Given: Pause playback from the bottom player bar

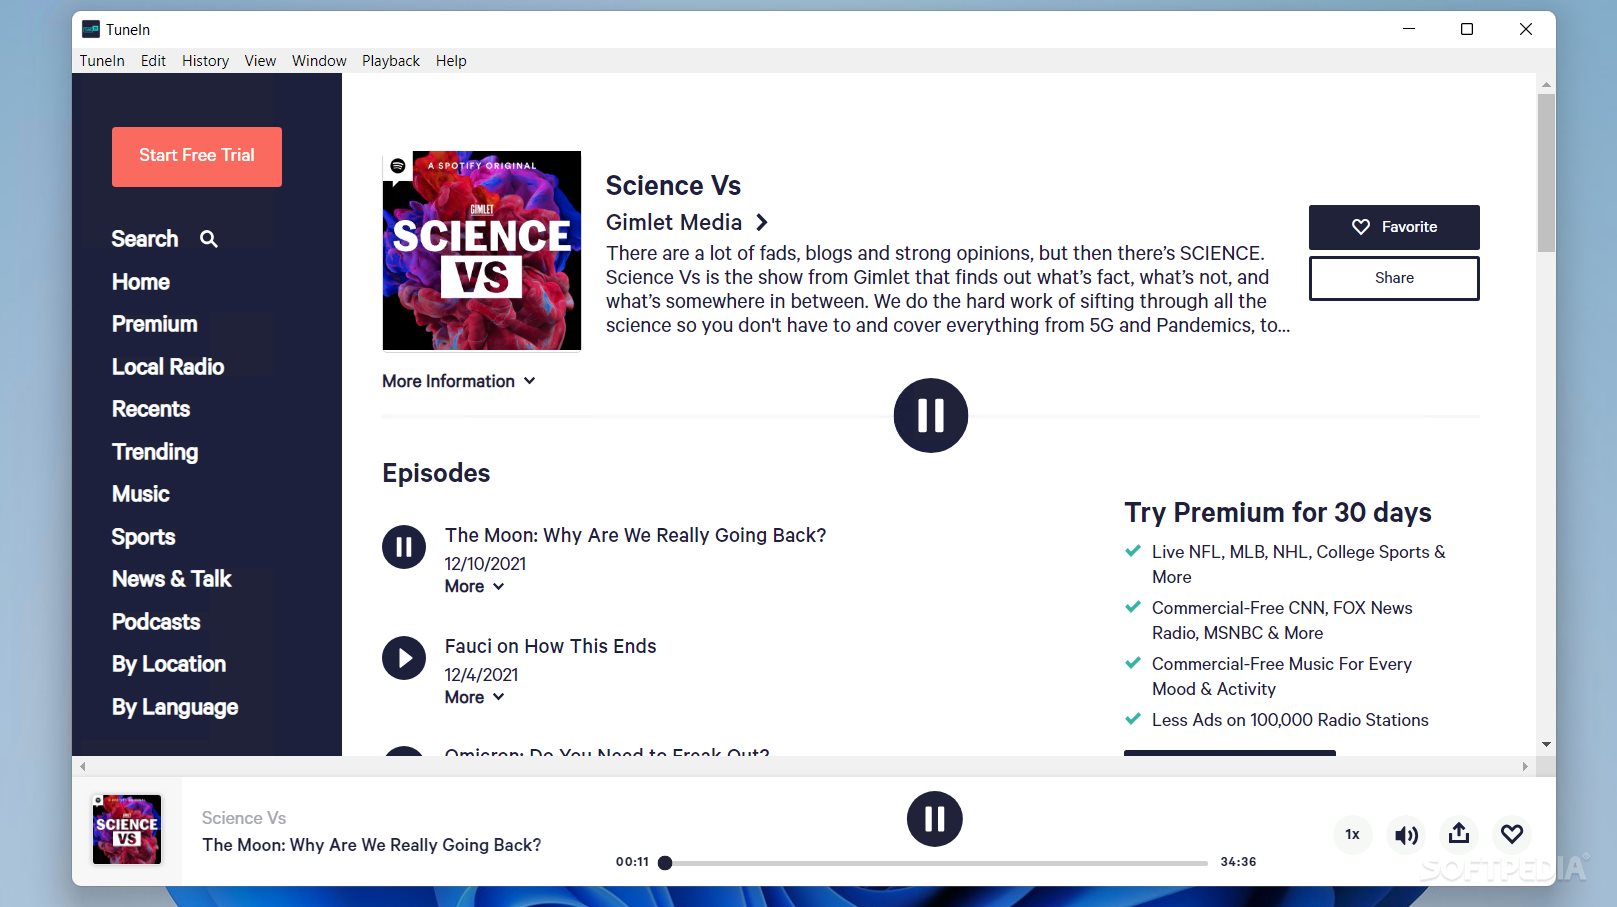Looking at the screenshot, I should click(934, 818).
